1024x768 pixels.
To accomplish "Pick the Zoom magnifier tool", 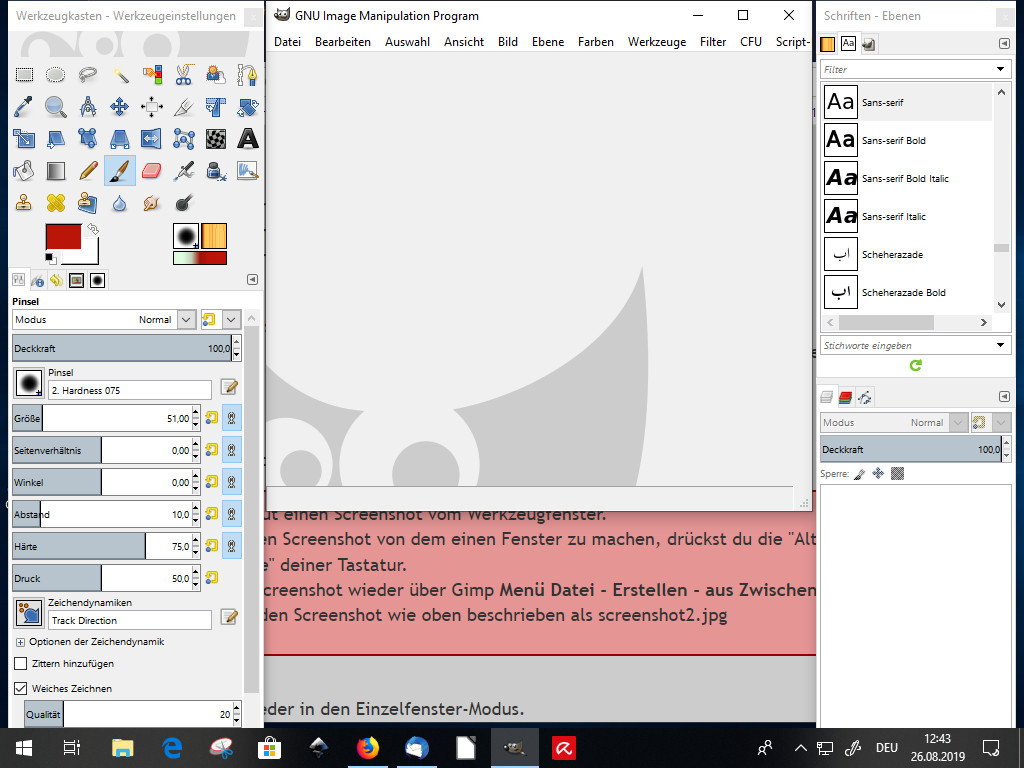I will click(56, 106).
